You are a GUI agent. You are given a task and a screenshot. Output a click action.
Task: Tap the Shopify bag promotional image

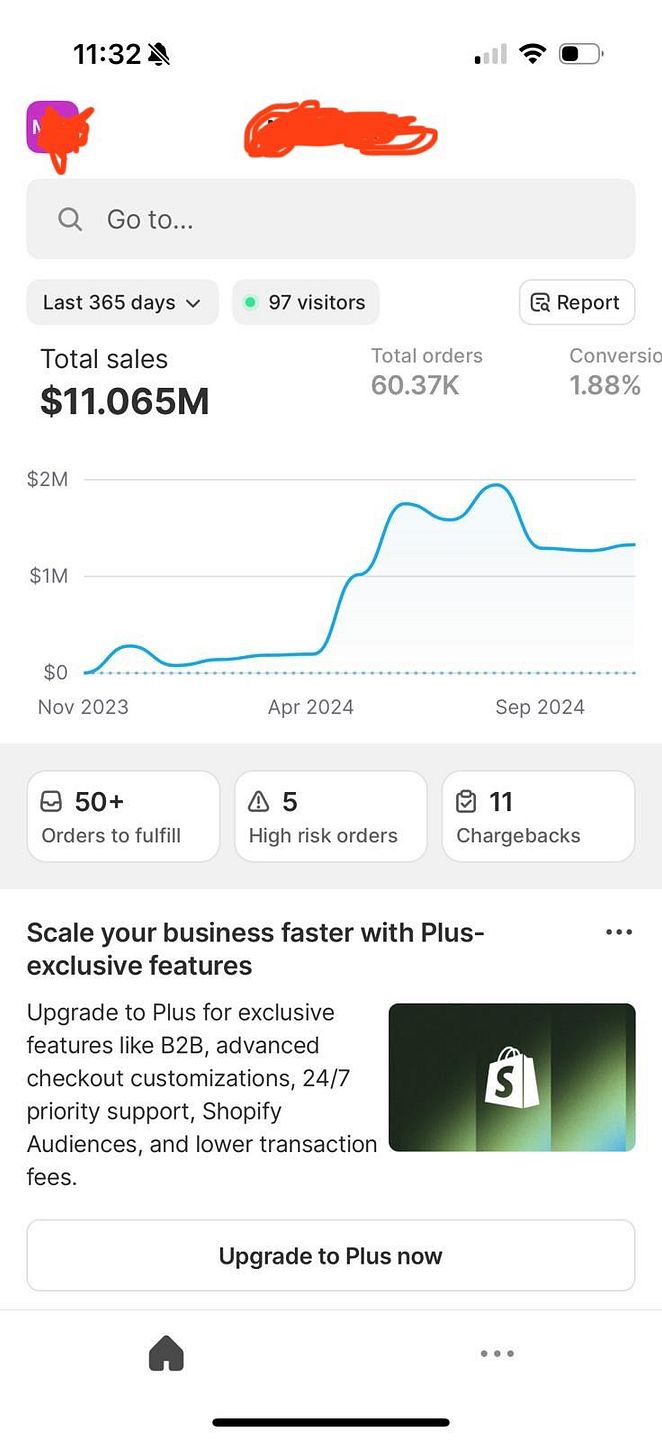coord(512,1077)
